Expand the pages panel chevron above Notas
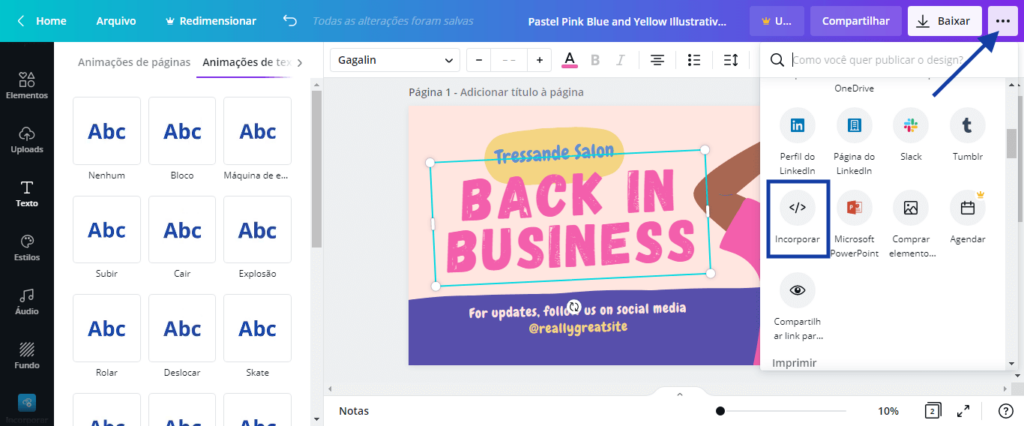The width and height of the screenshot is (1024, 426). click(679, 394)
